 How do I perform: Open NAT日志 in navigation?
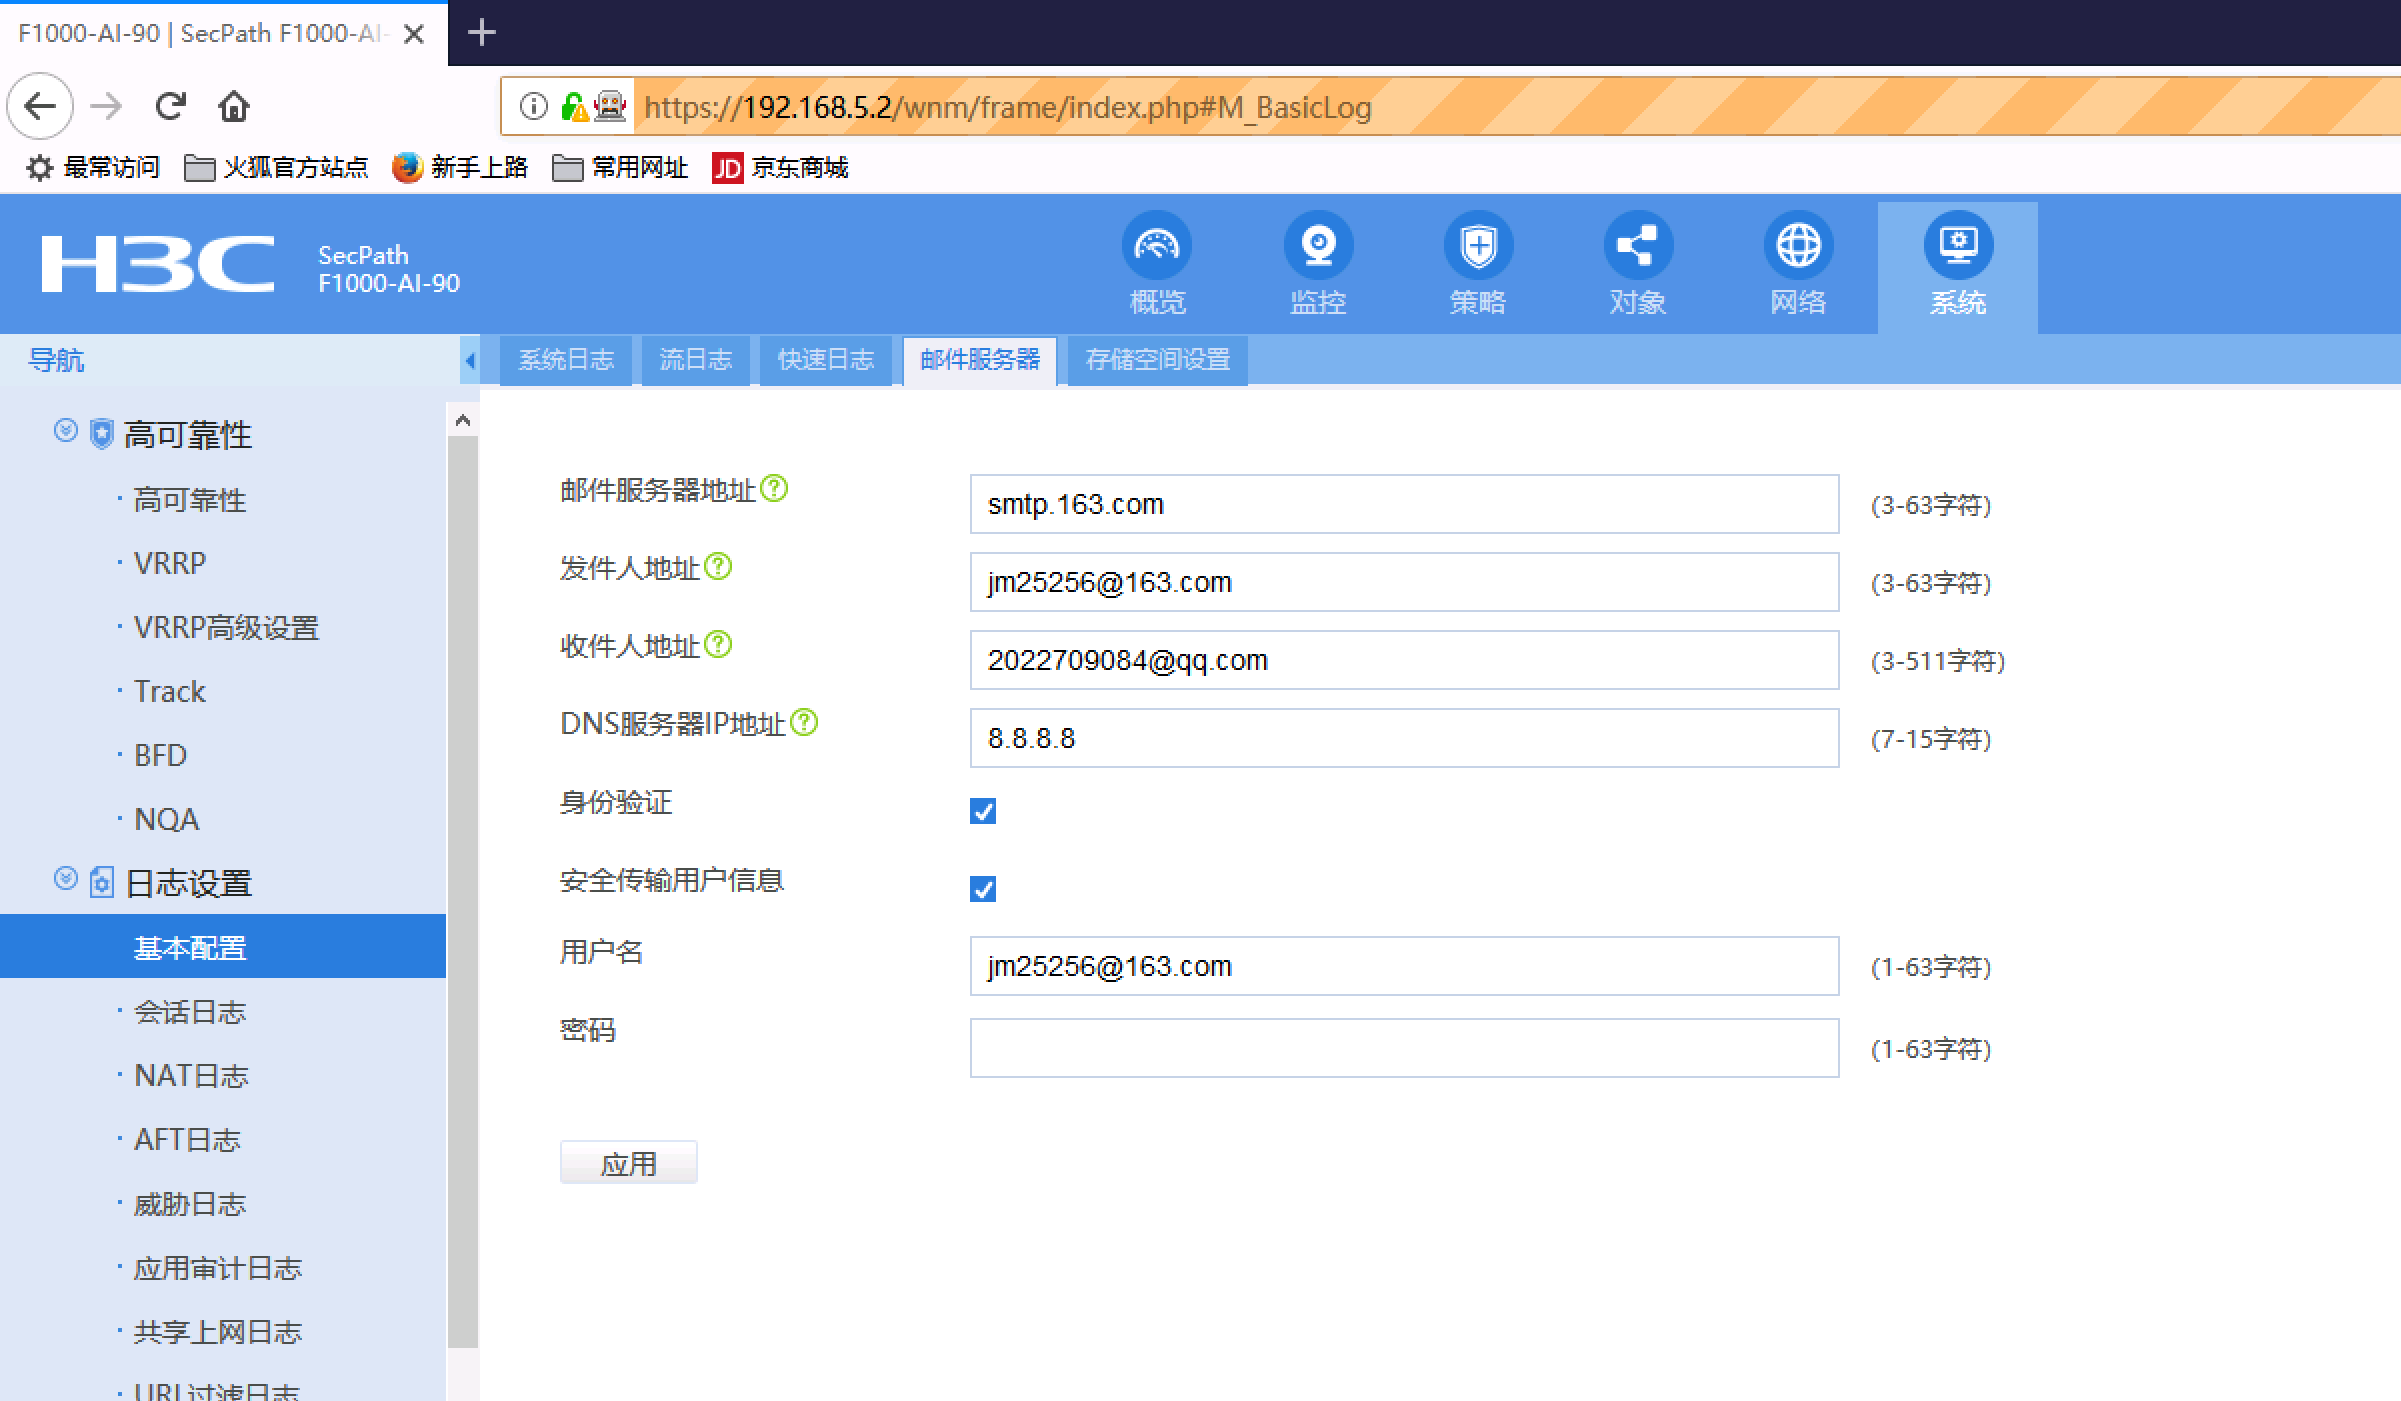tap(191, 1076)
